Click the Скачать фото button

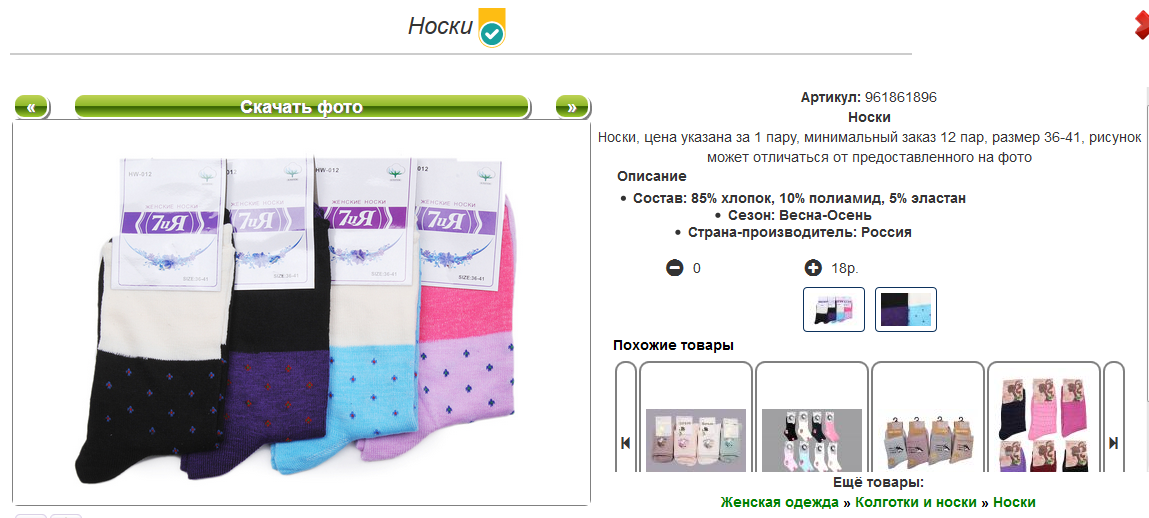(x=302, y=107)
